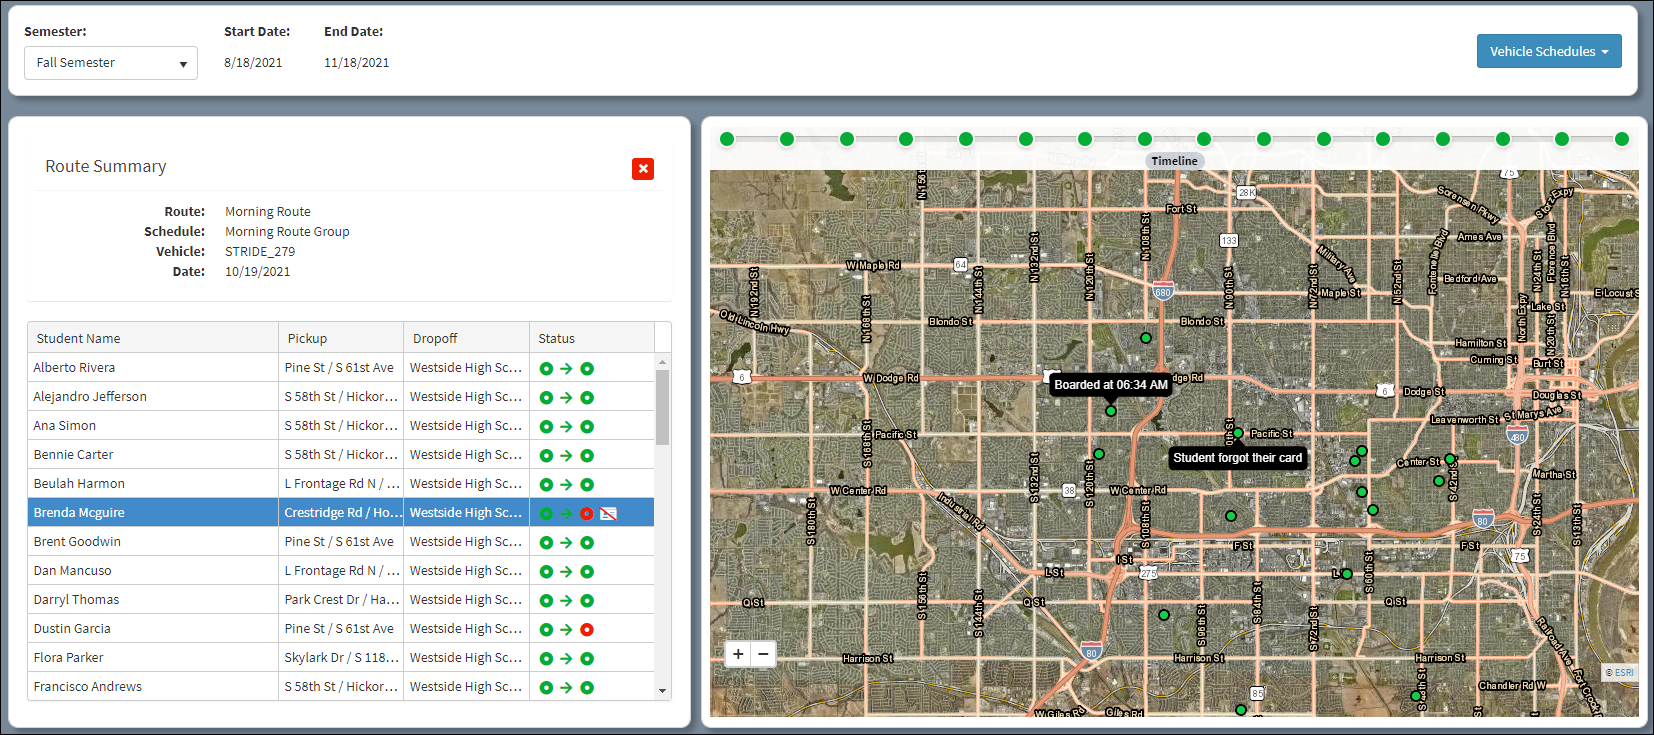The image size is (1654, 735).
Task: Click green dropoff status icon for Alberto Rivera
Action: click(587, 369)
